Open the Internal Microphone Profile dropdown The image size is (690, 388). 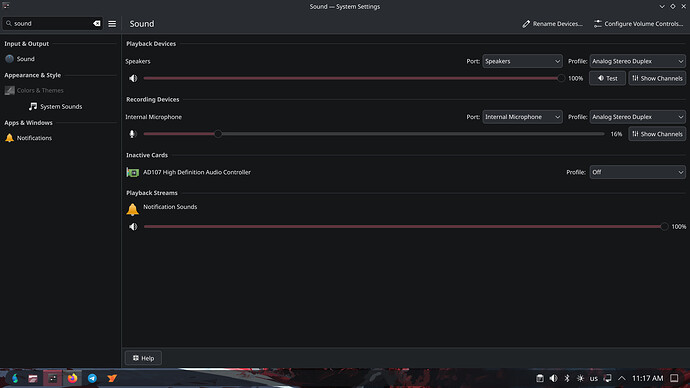point(638,117)
